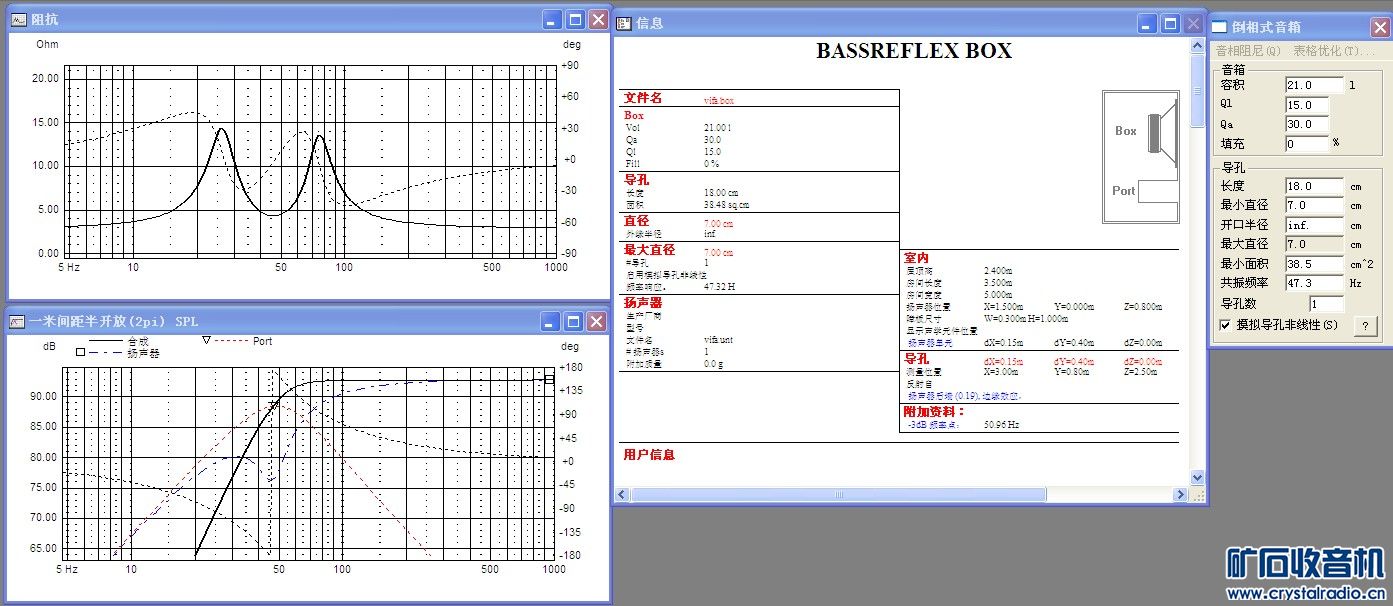Maximize the 信息 window
The image size is (1393, 606).
pos(1171,23)
